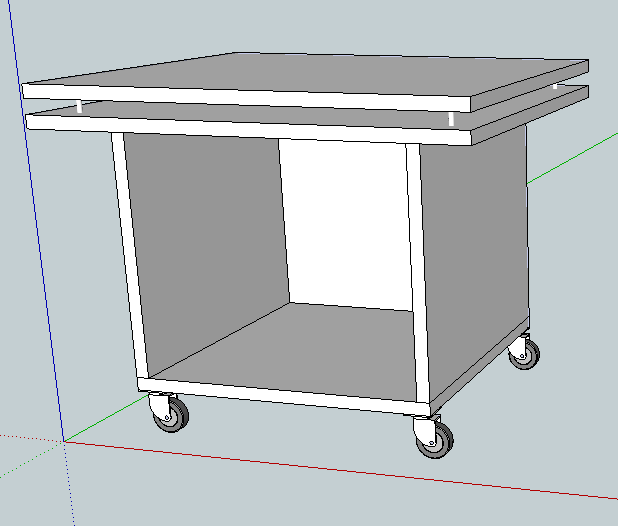Click the far-right rear white spacer peg
Screen dimensions: 618x526
pyautogui.click(x=555, y=86)
